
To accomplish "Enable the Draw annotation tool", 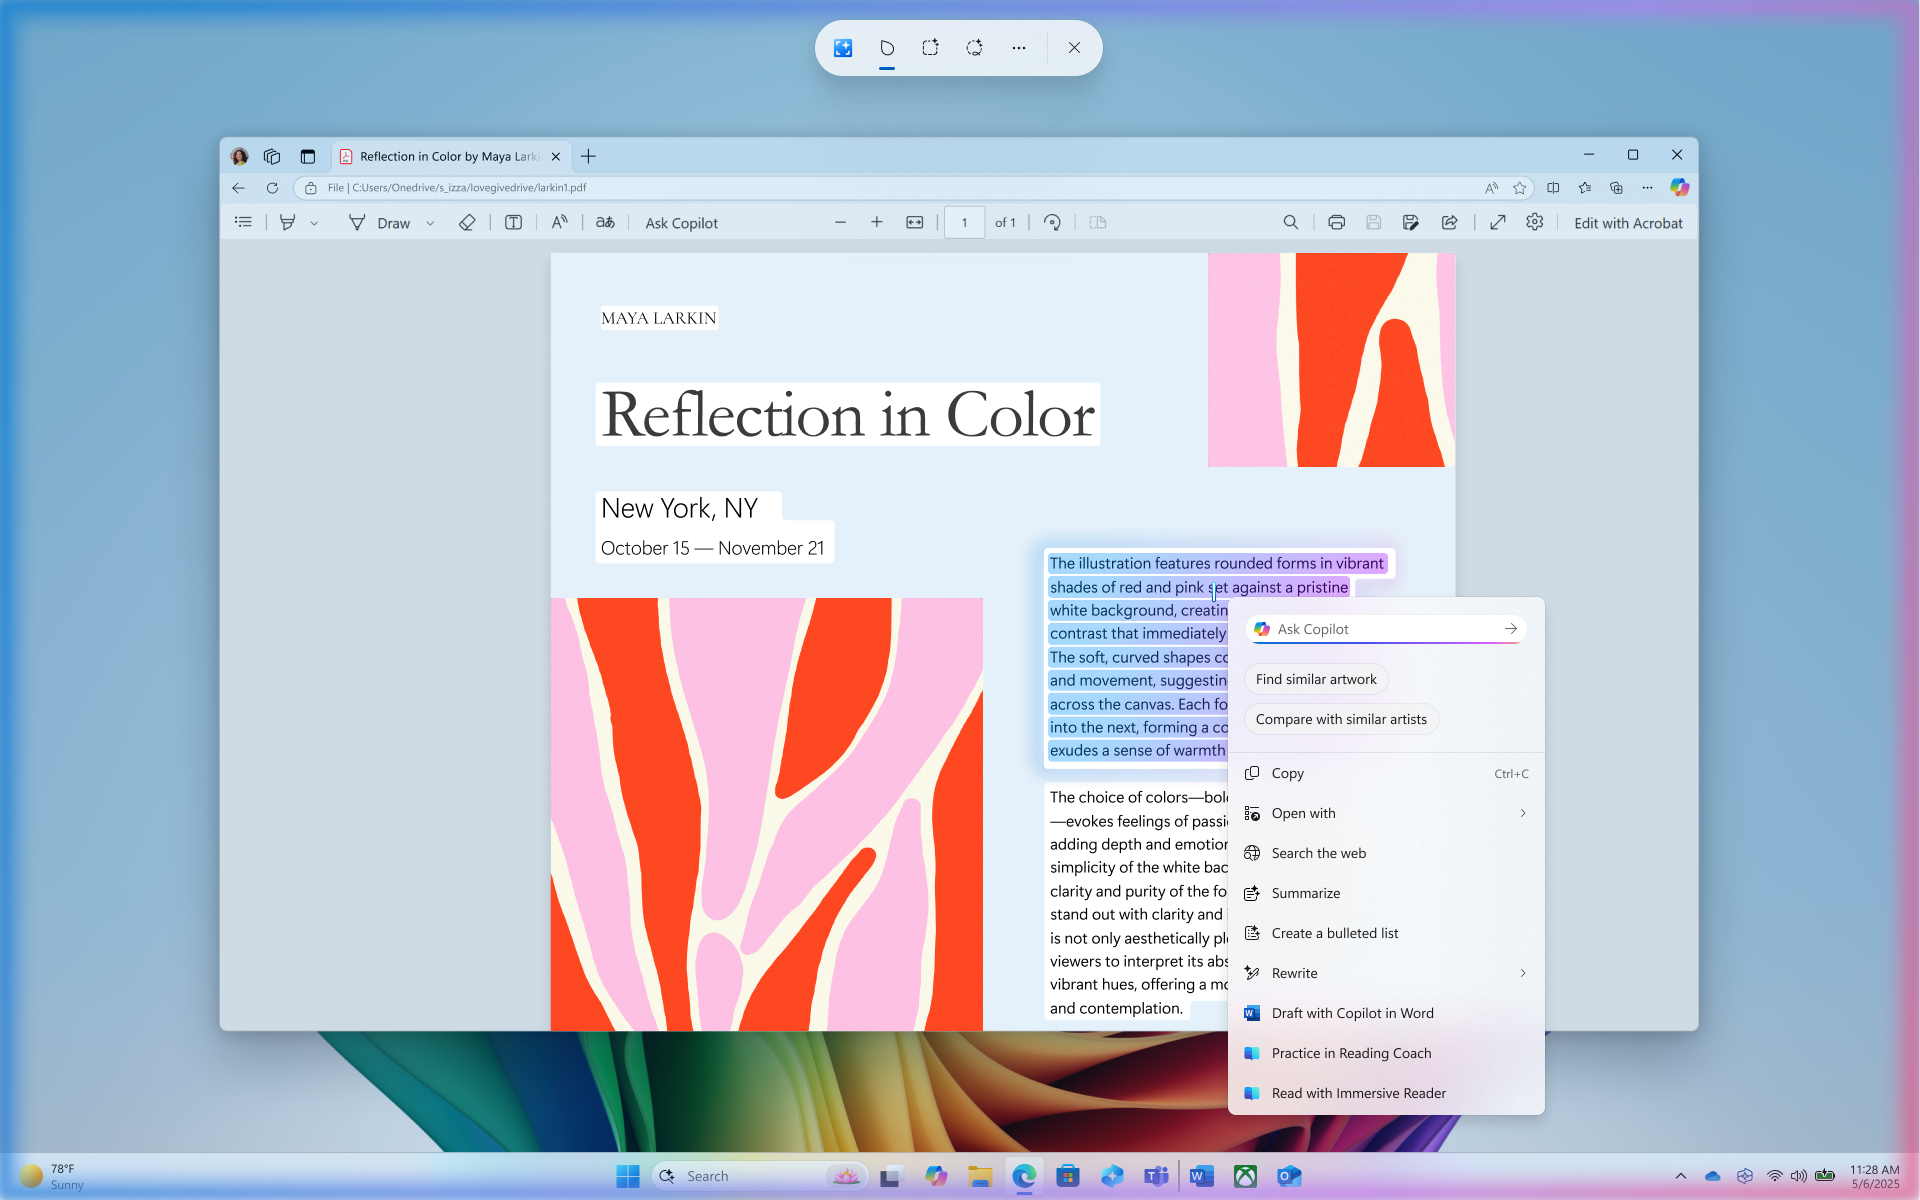I will [383, 222].
